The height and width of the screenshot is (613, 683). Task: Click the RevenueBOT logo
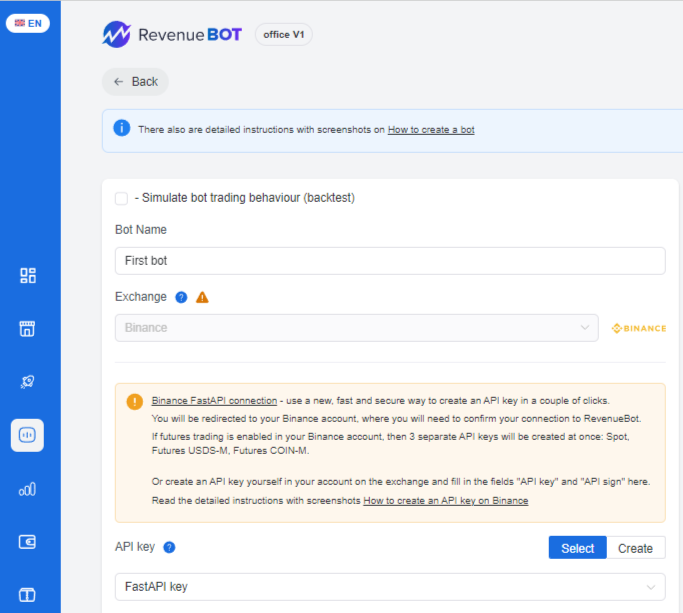click(172, 34)
